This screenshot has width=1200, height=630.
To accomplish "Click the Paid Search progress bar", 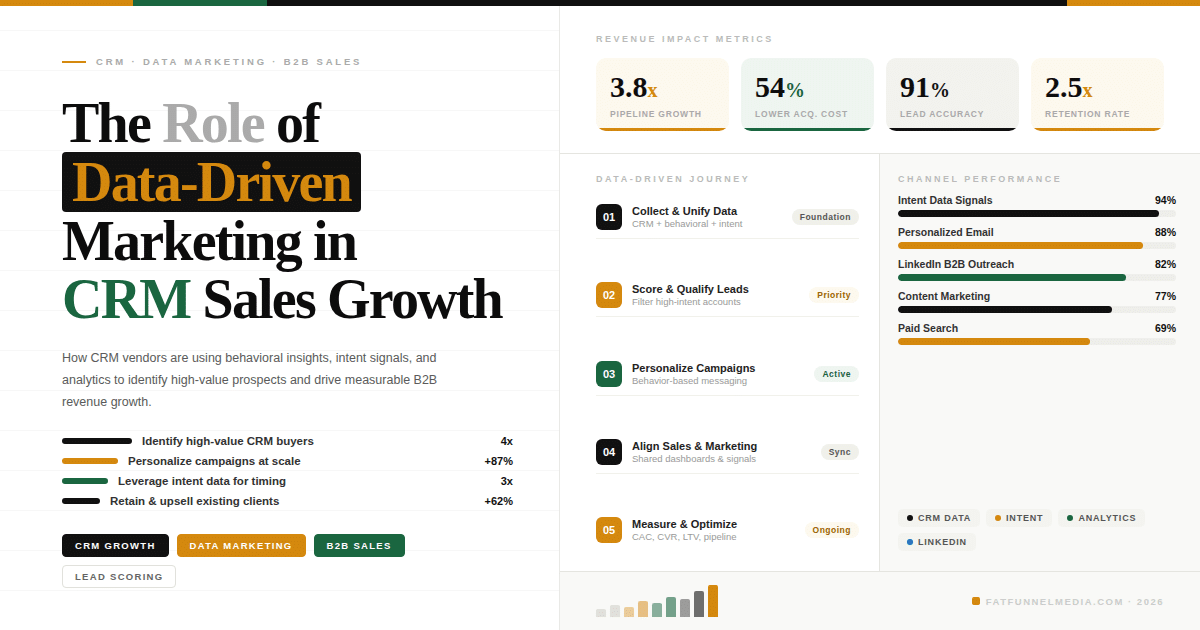I will pos(1036,341).
